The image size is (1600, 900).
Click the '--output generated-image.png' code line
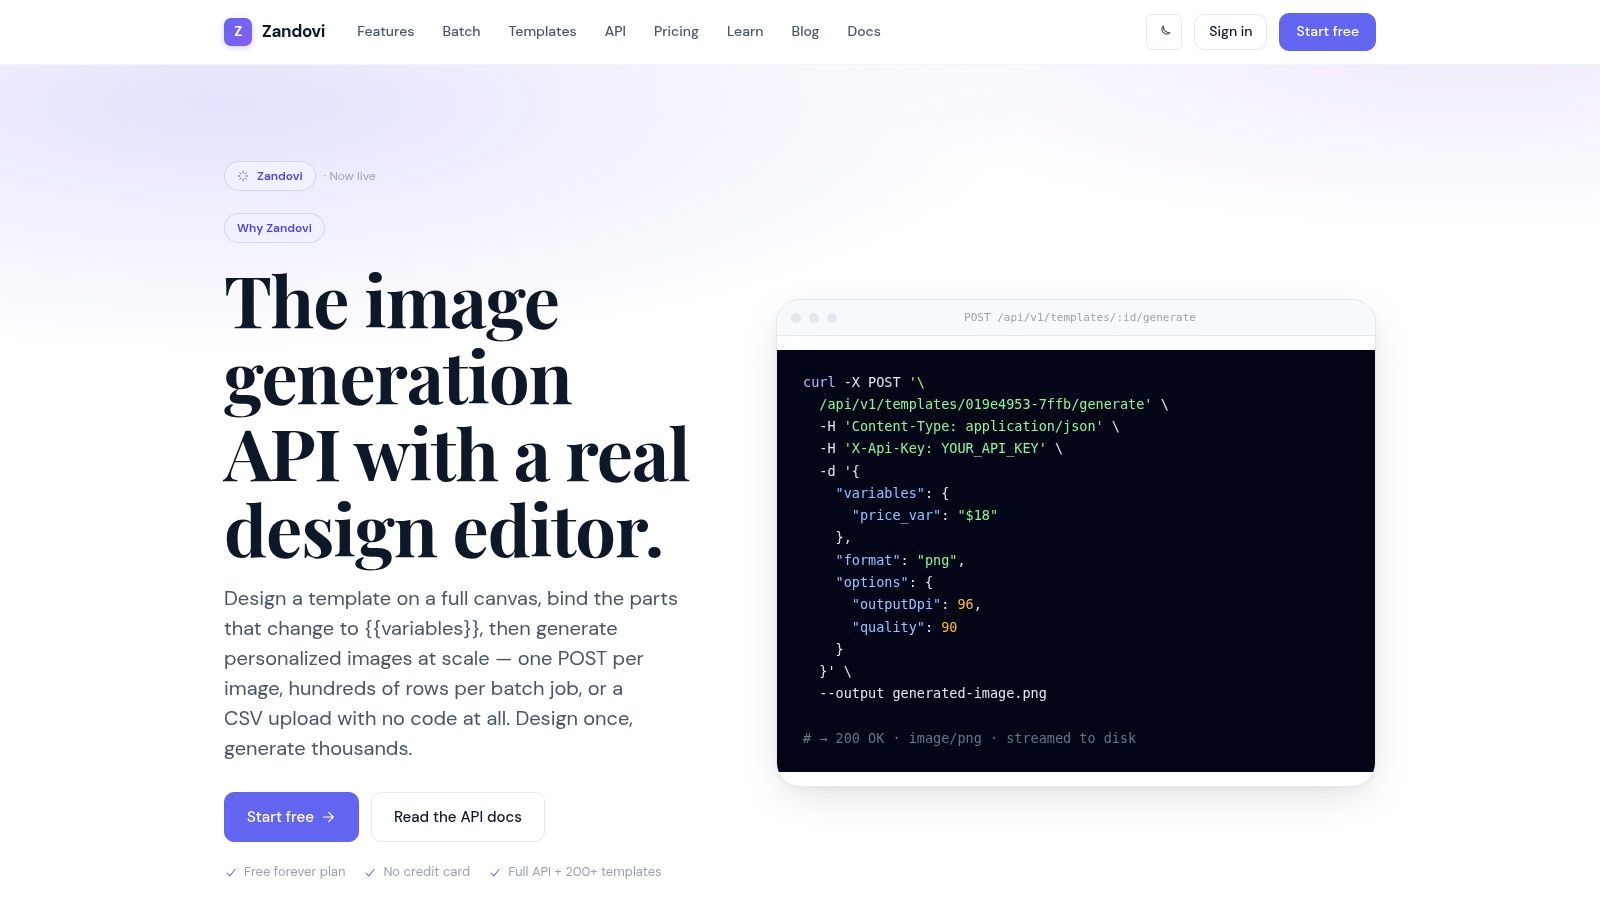(933, 693)
